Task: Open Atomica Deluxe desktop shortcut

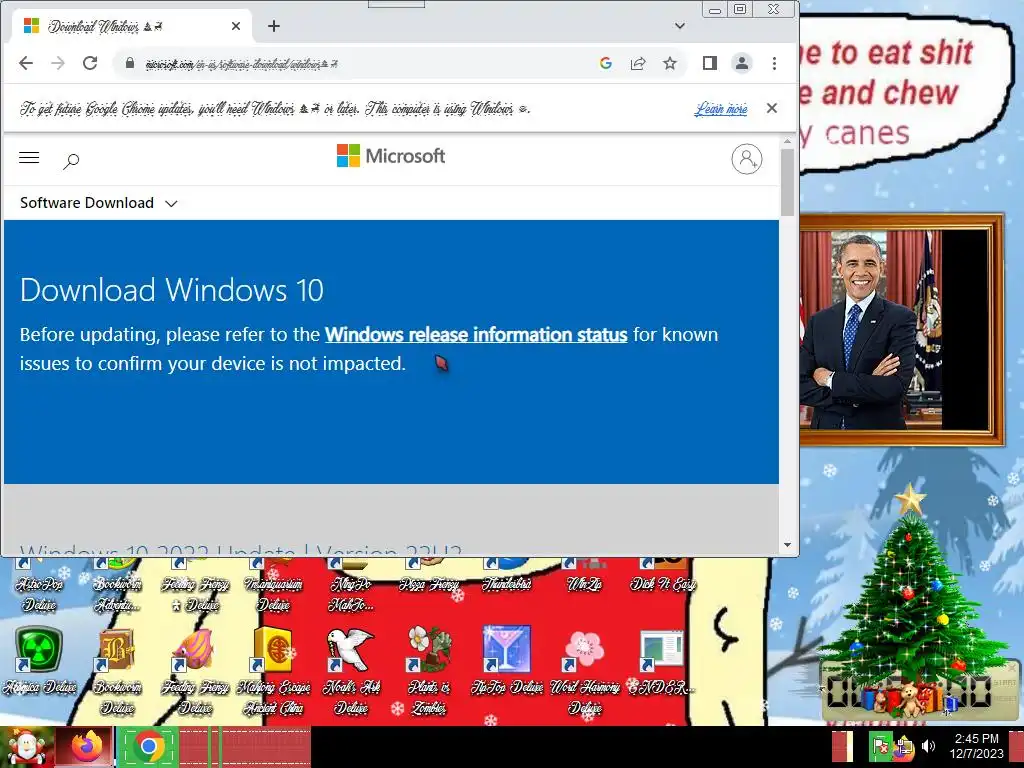Action: coord(39,660)
